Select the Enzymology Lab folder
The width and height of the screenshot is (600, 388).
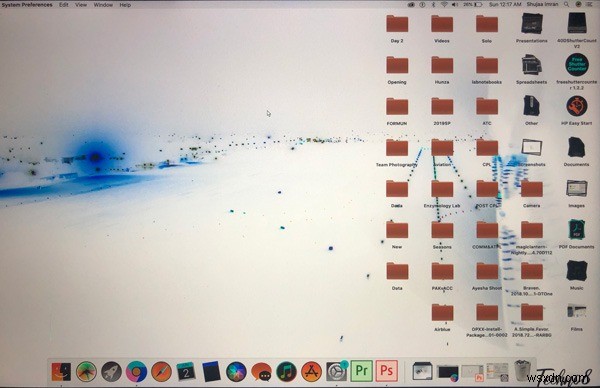click(442, 190)
